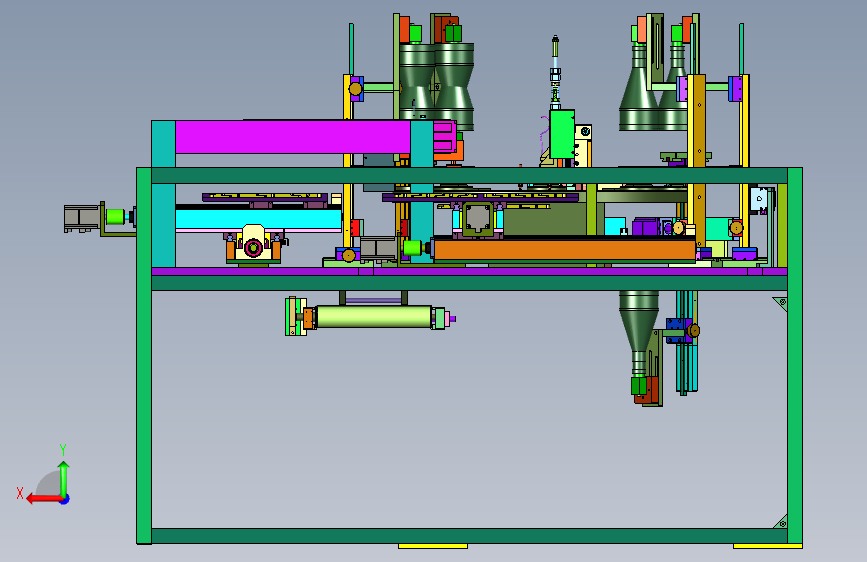Select the magenta horizontal beam
Viewport: 867px width, 562px height.
click(293, 137)
